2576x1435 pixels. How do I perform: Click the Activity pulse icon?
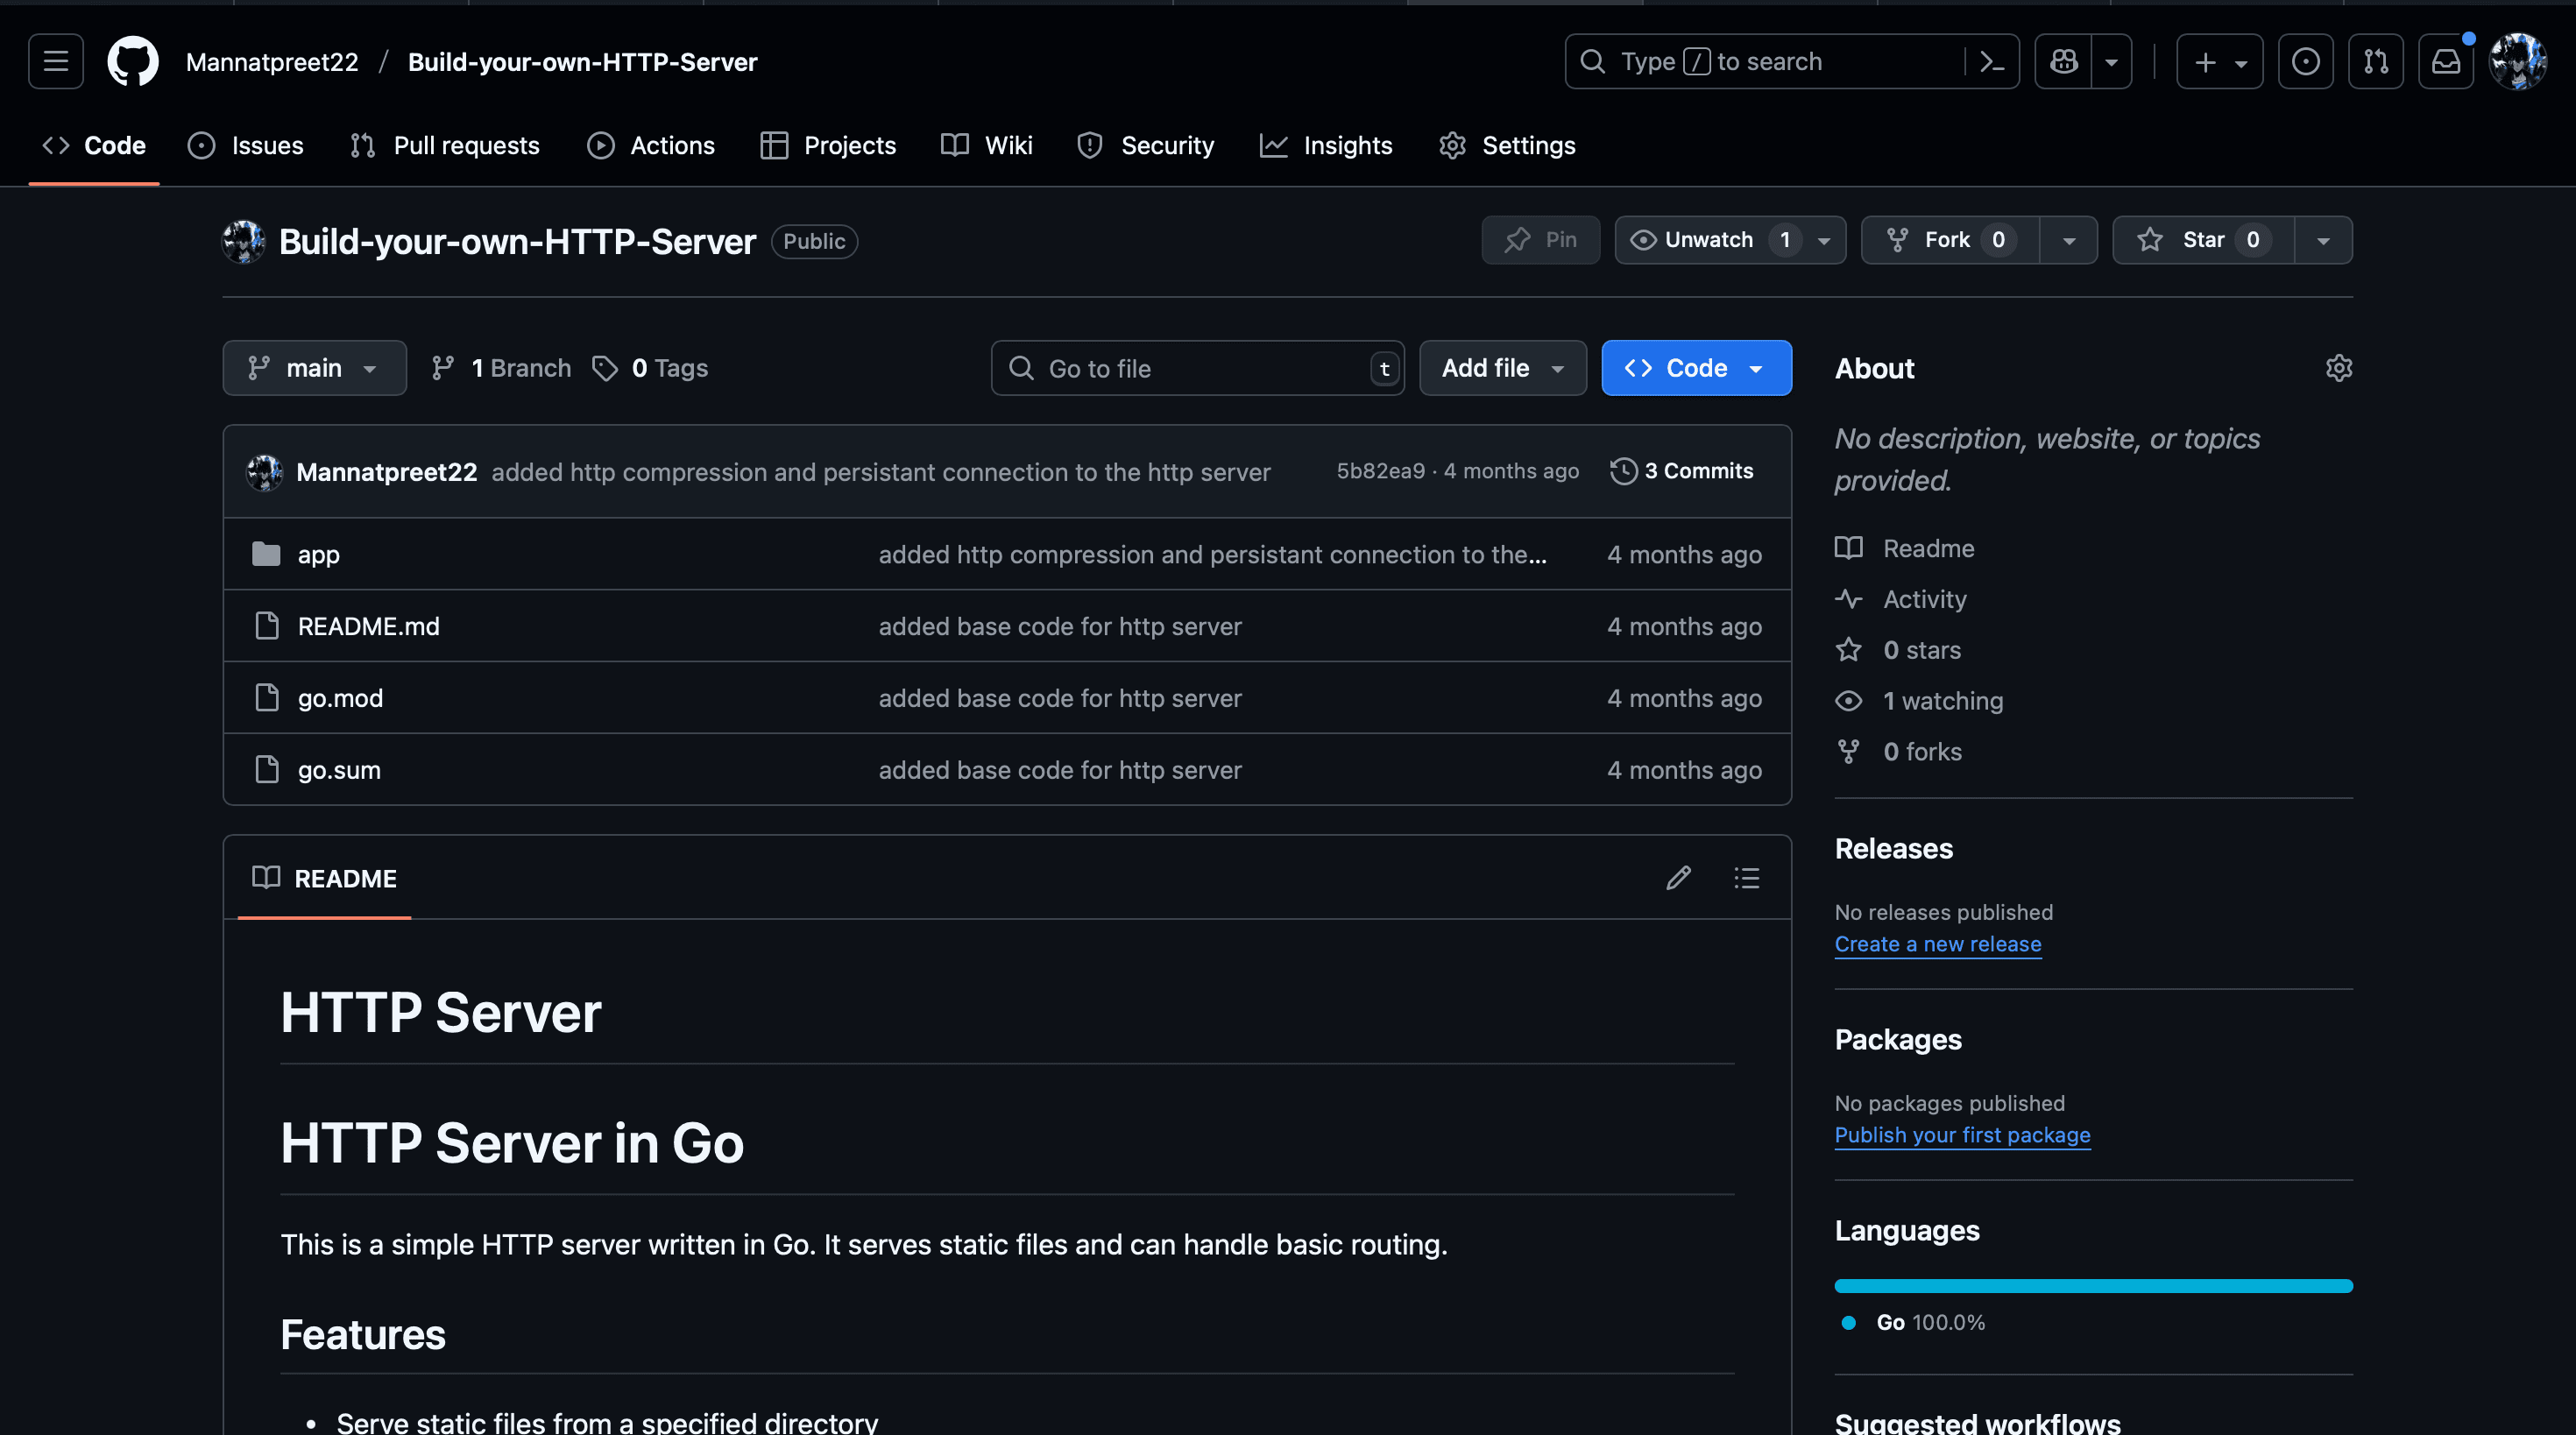coord(1849,599)
